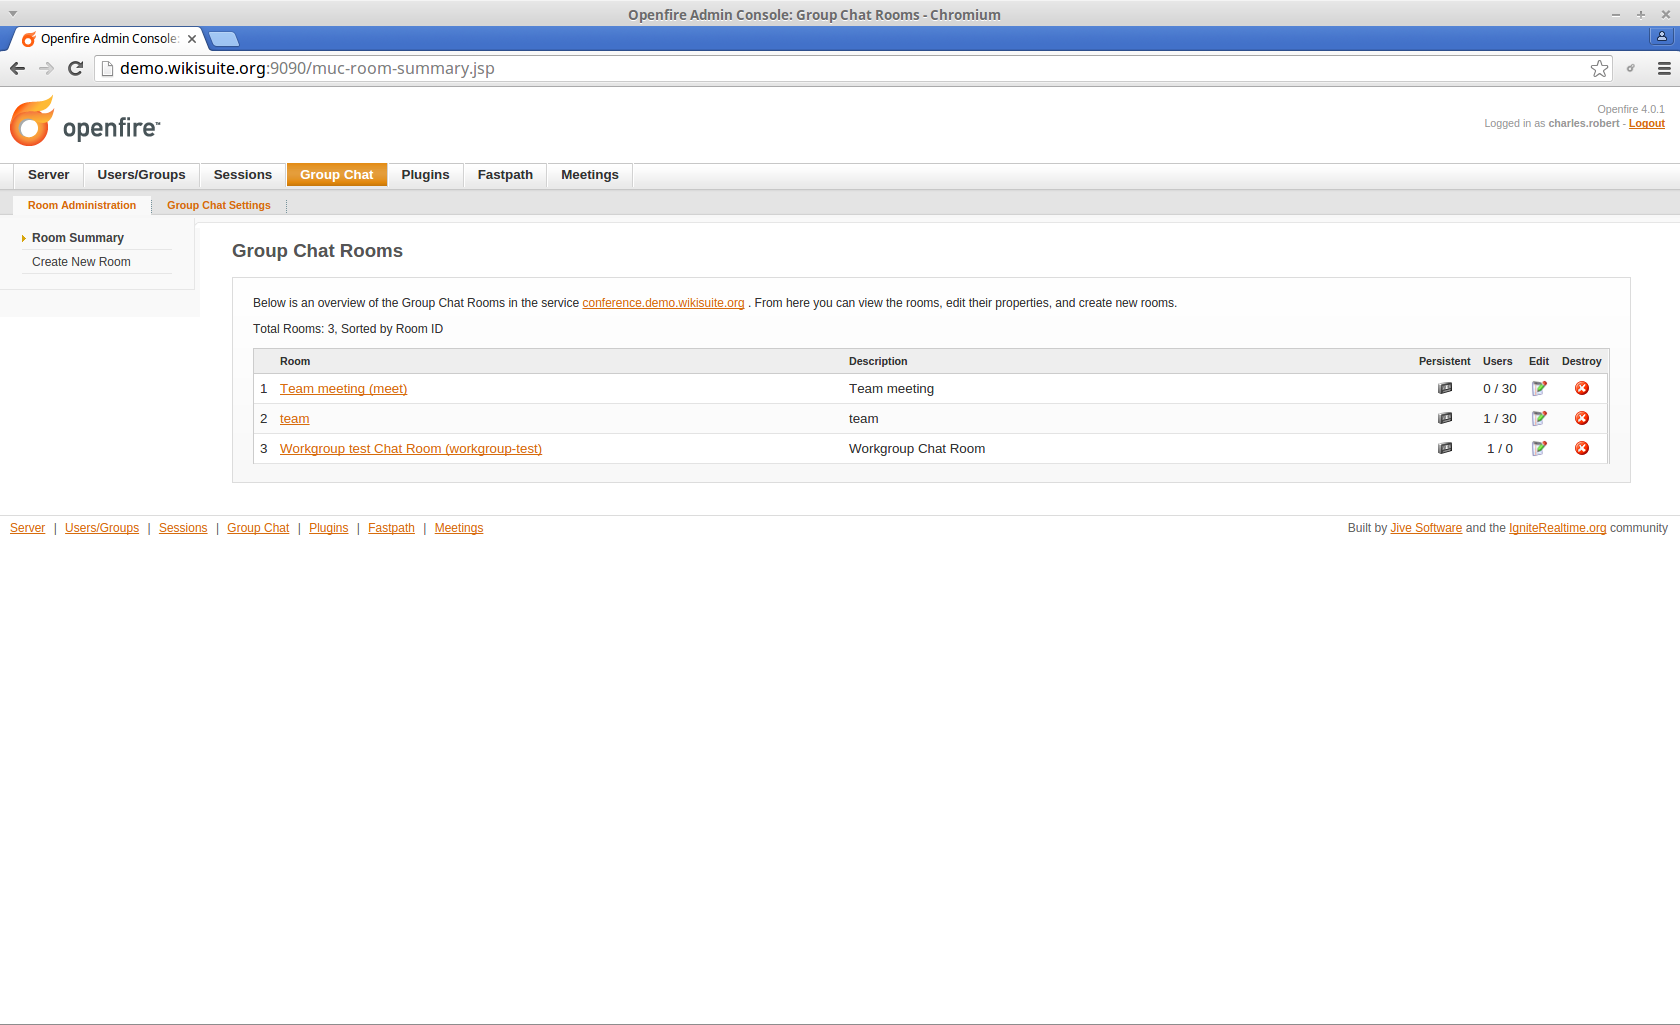Viewport: 1680px width, 1025px height.
Task: Destroy the Team meeting room
Action: (1582, 388)
